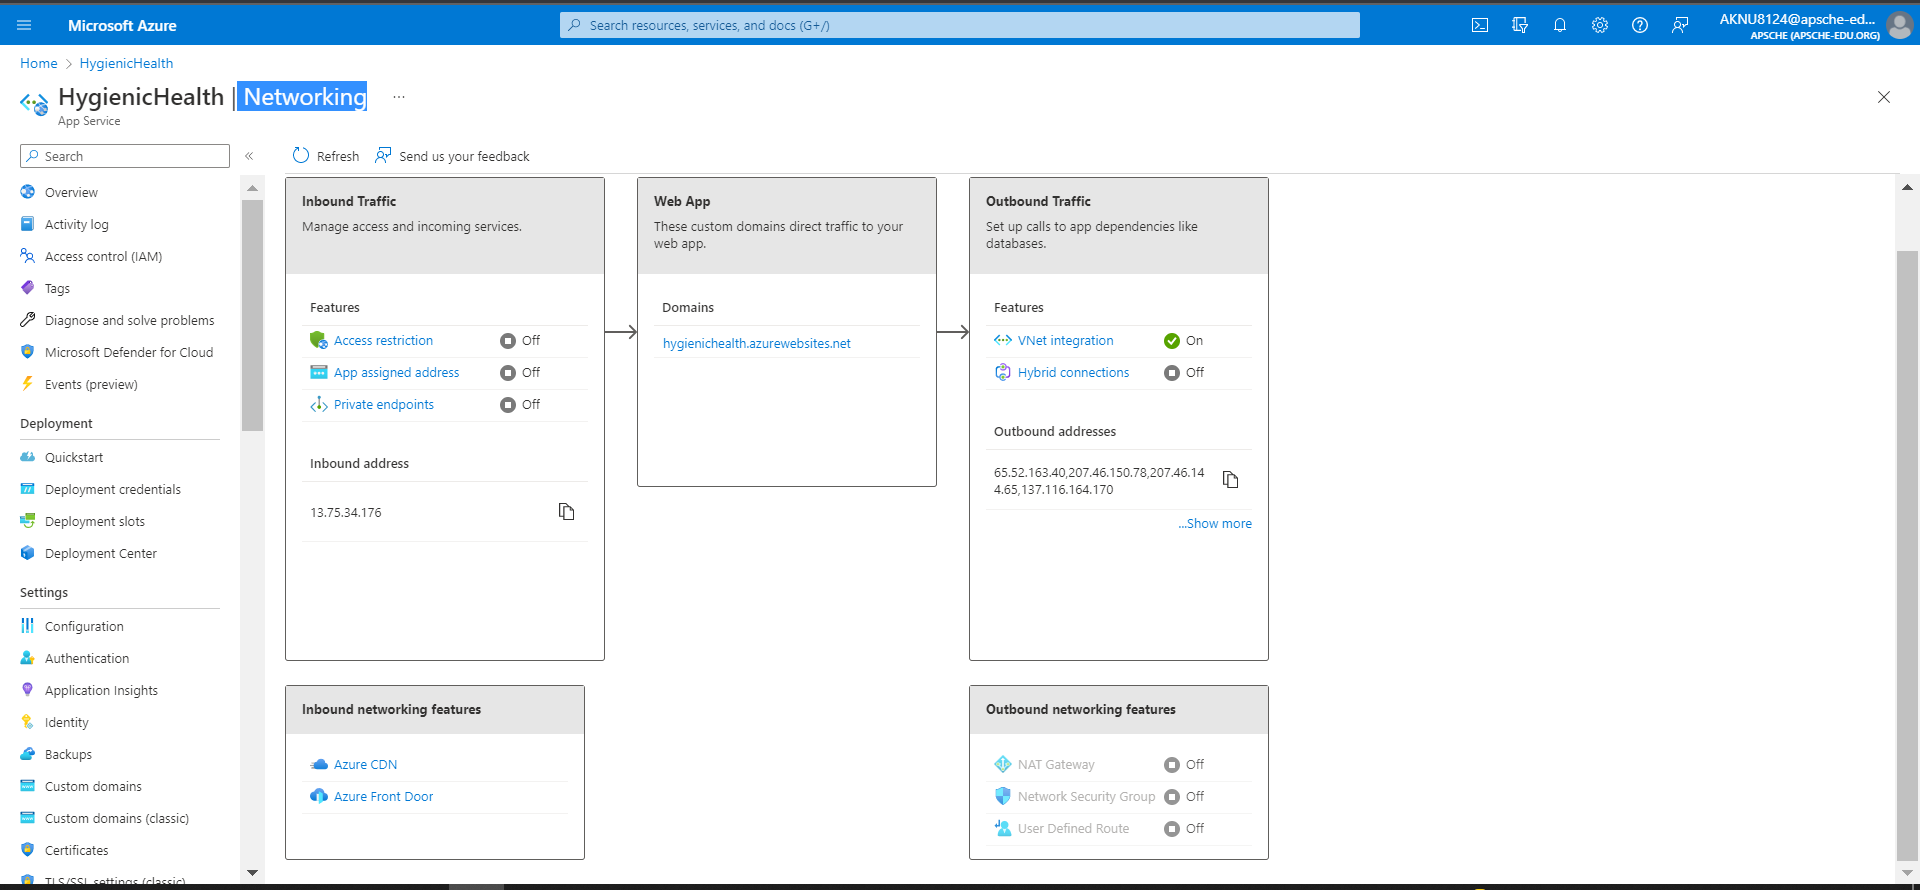Open the notifications bell
The image size is (1920, 890).
pos(1560,25)
